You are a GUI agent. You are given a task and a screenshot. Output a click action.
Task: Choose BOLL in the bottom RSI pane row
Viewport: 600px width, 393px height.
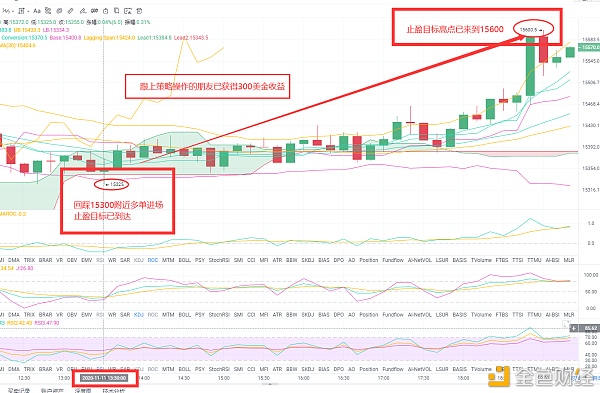point(184,369)
